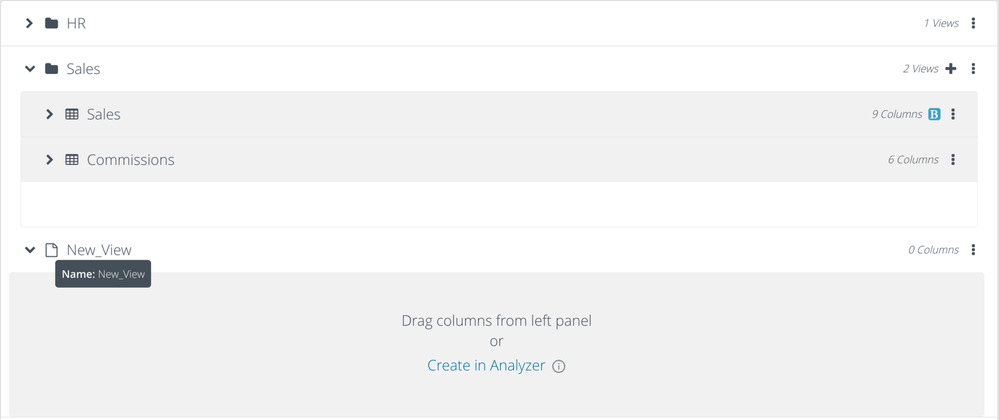
Task: Expand the HR folder
Action: click(29, 23)
